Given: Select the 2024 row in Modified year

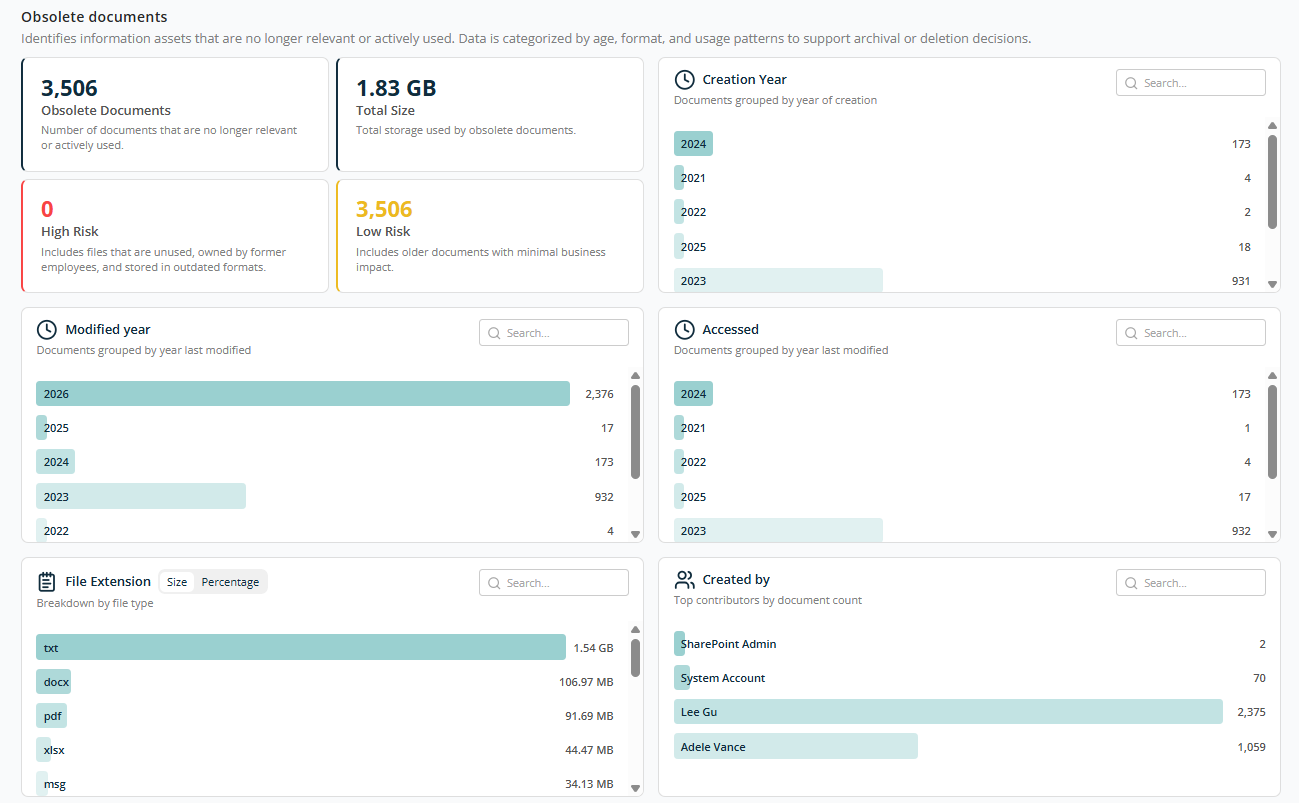Looking at the screenshot, I should 325,462.
